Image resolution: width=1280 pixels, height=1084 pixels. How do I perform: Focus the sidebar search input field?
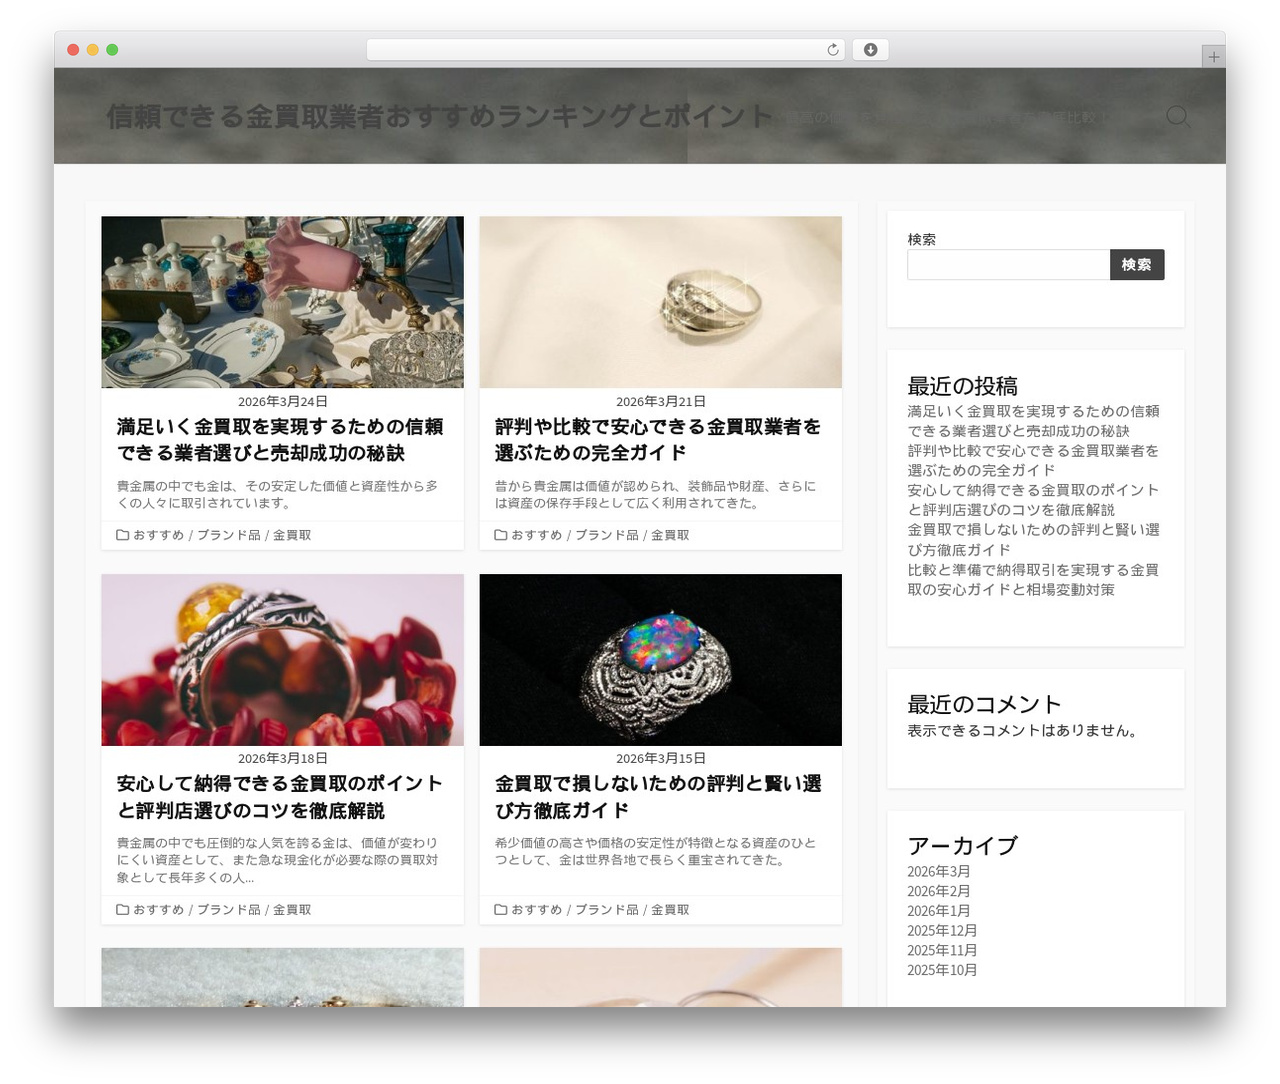coord(1008,265)
